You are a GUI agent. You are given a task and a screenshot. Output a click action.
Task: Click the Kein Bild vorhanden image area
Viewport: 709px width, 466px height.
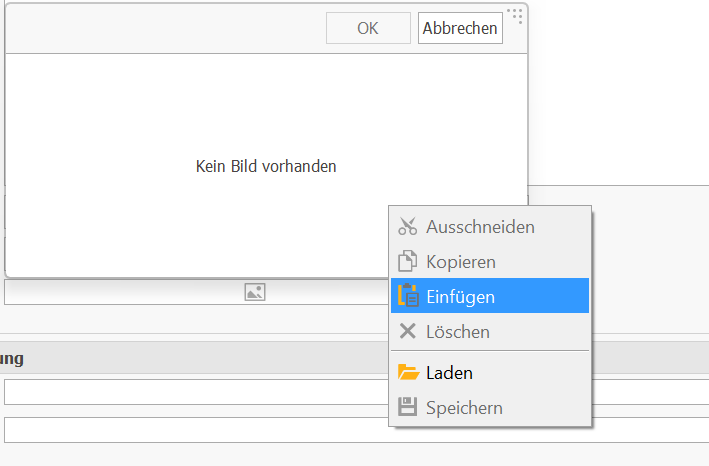pos(266,165)
